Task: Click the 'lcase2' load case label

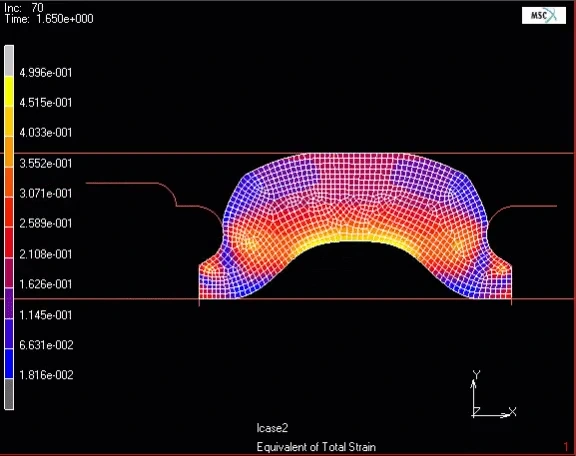Action: coord(272,428)
